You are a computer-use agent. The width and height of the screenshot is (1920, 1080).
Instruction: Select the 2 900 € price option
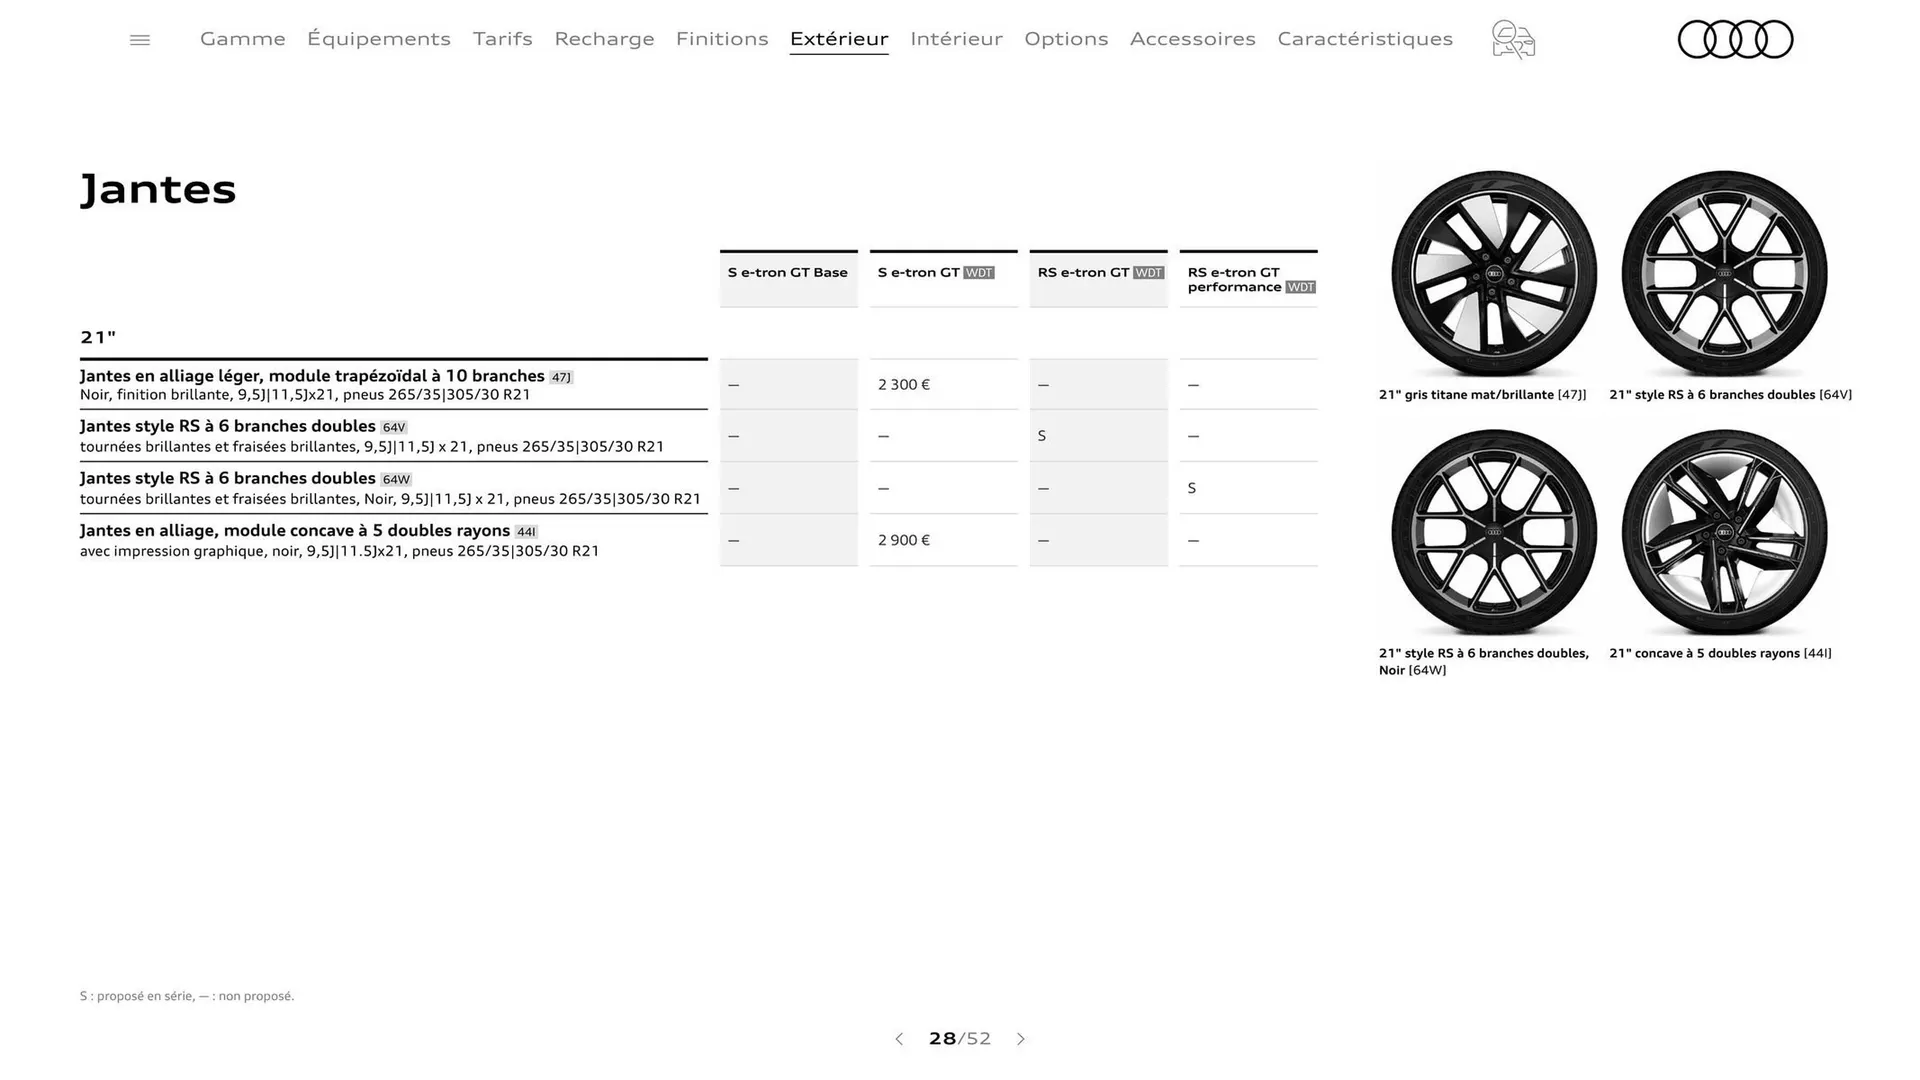coord(903,540)
